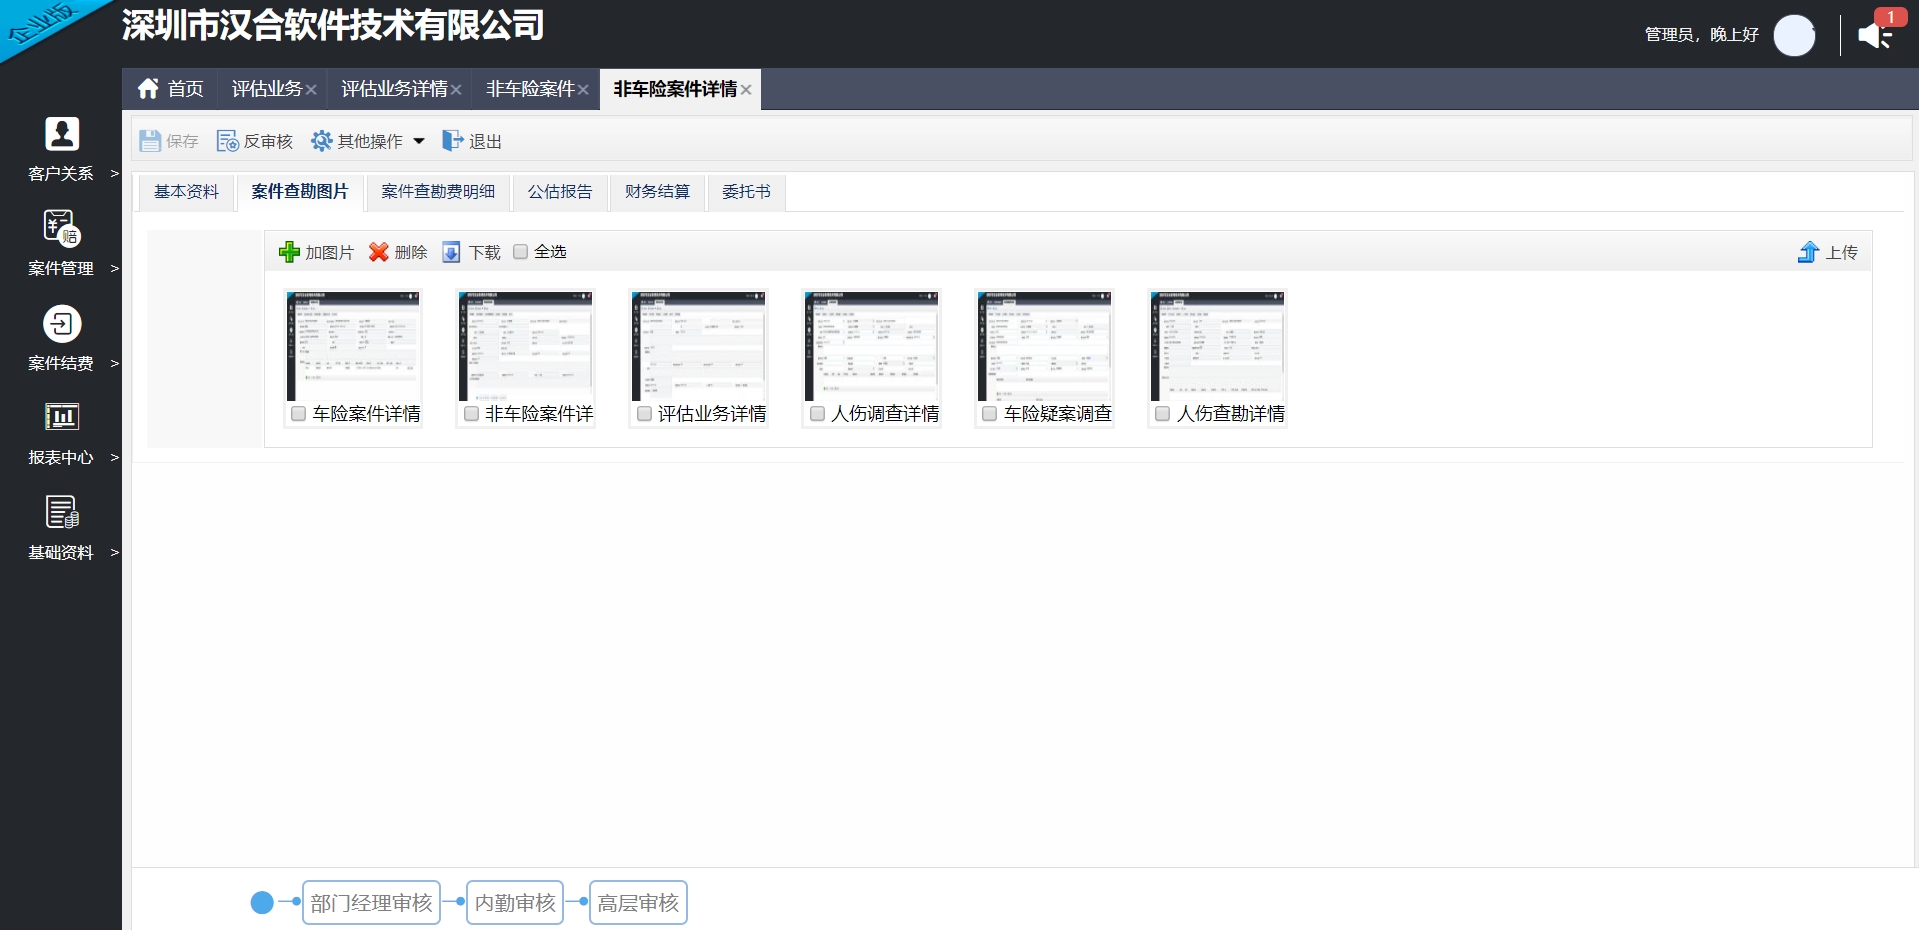Check the 车险疑案调查 image checkbox
The width and height of the screenshot is (1919, 930).
coord(989,414)
